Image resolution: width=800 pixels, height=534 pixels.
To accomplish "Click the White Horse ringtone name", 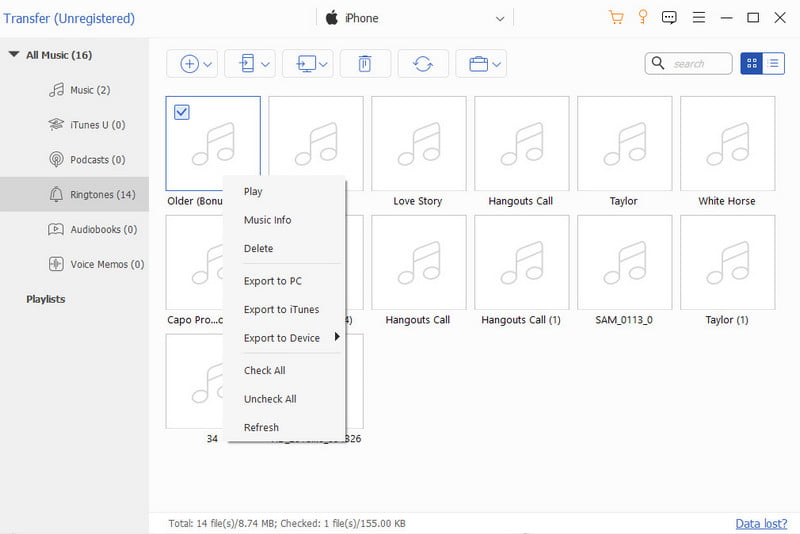I will click(727, 201).
